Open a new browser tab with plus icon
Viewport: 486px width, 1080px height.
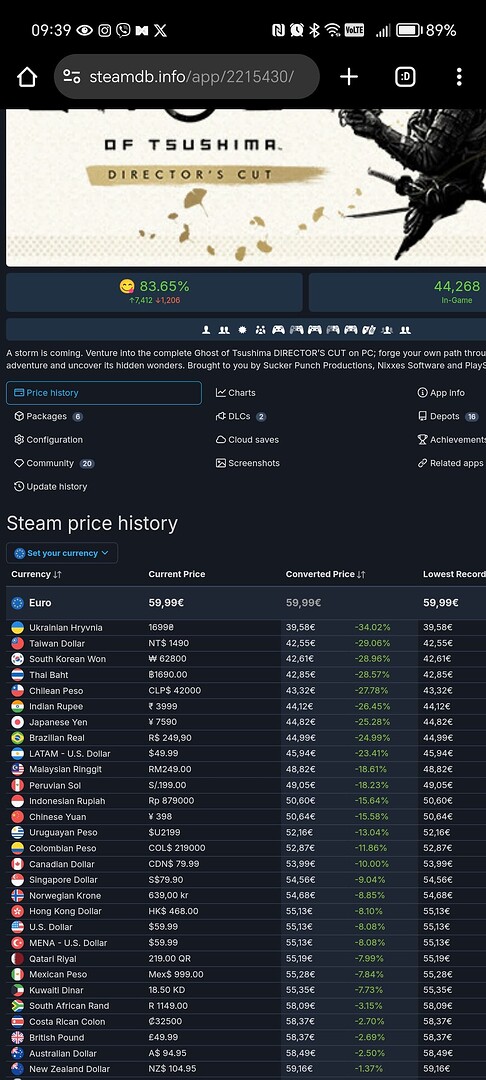click(x=349, y=76)
